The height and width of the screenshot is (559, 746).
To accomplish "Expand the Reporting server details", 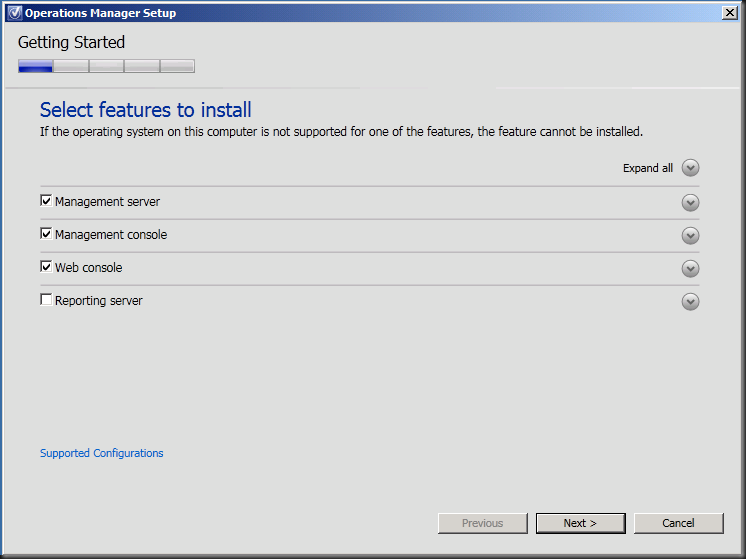I will [x=690, y=301].
